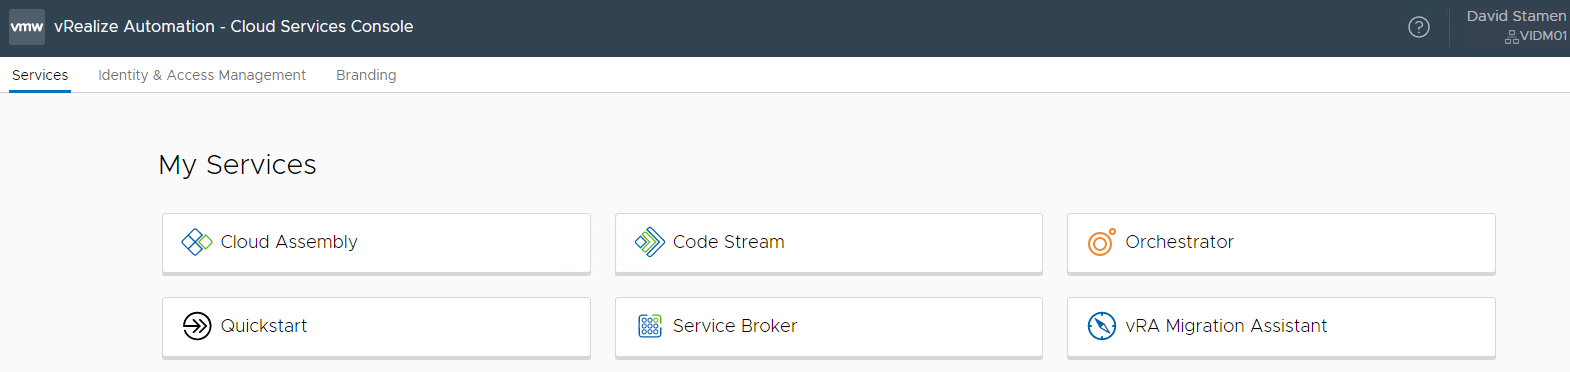Click the Cloud Assembly diamond icon

point(197,242)
